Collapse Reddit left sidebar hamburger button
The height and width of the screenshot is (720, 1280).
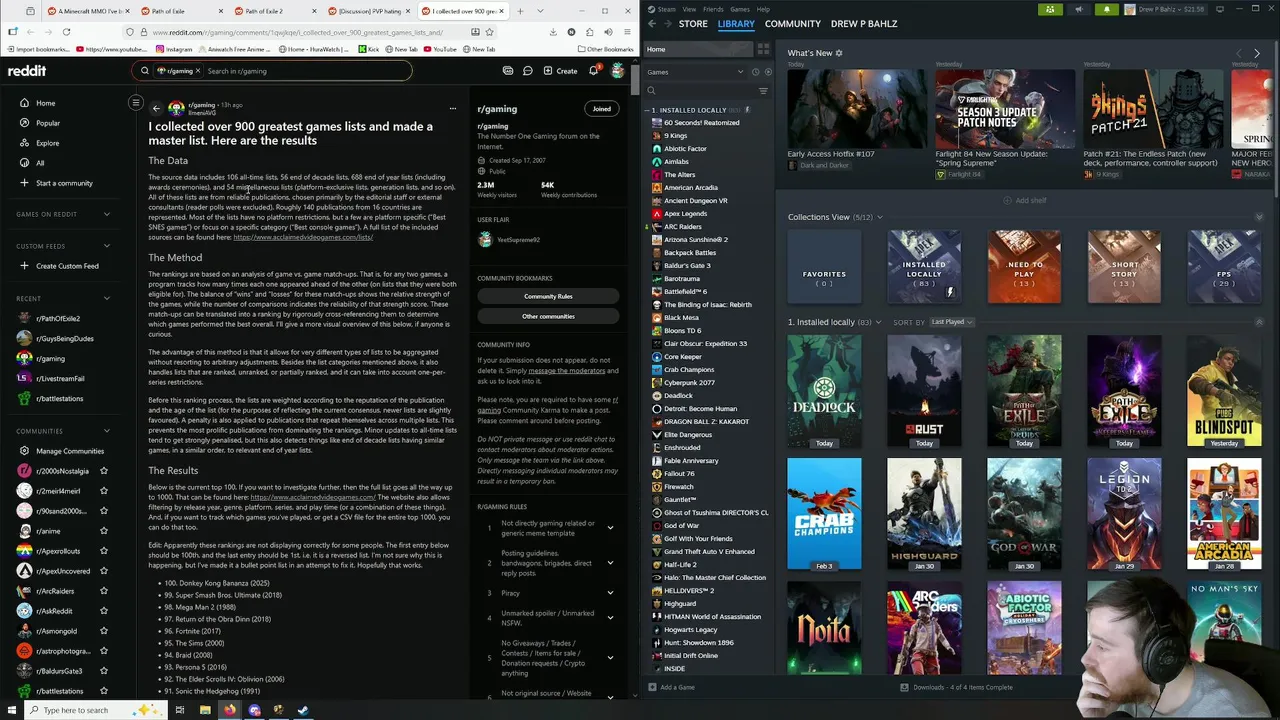pos(136,103)
